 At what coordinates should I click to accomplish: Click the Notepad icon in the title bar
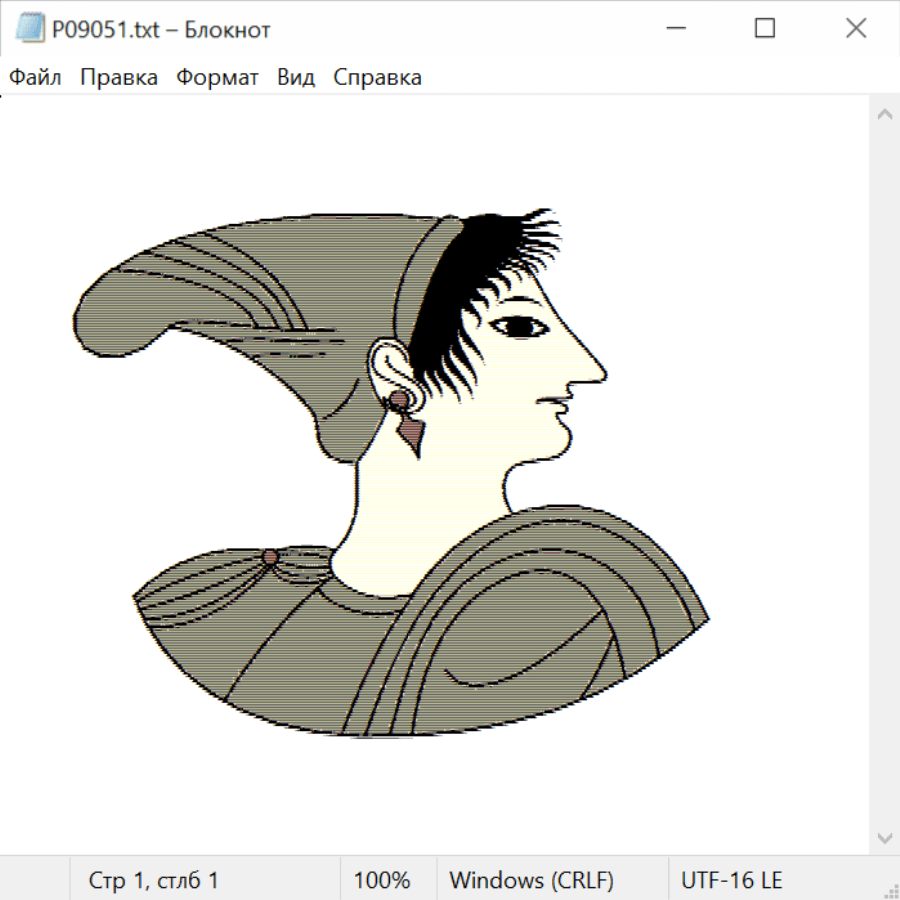tap(30, 29)
